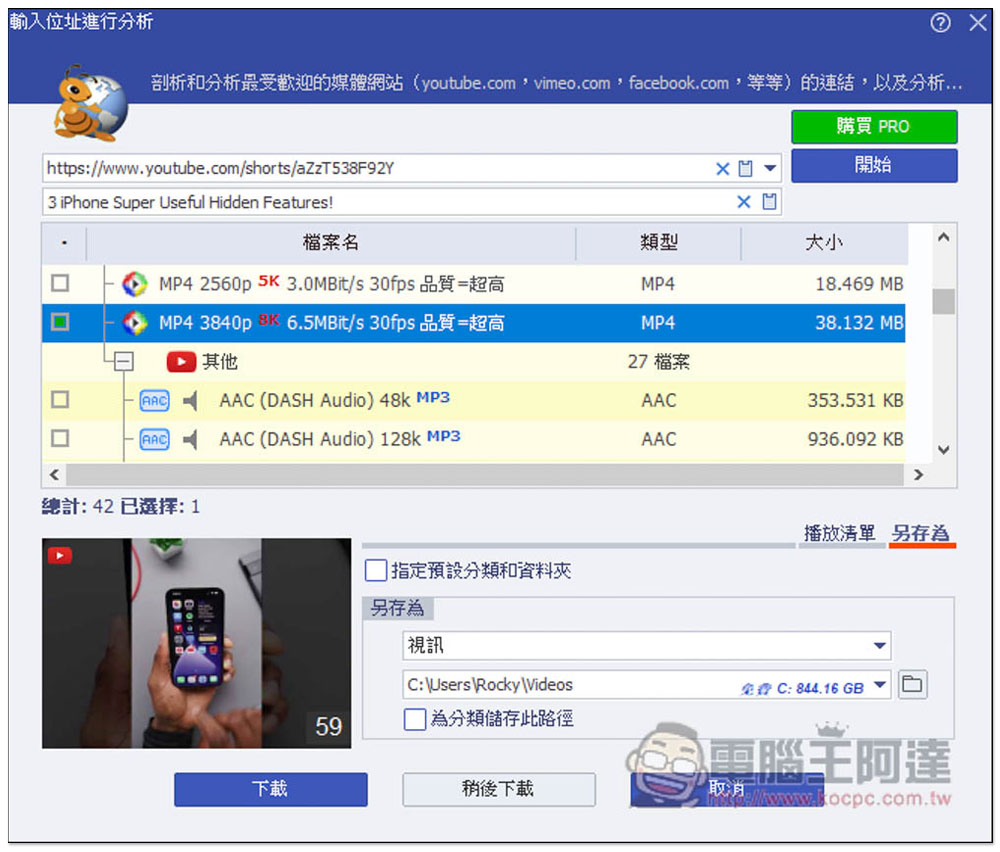The image size is (1000, 852).
Task: Click speaker icon on AAC 48k row
Action: (190, 400)
